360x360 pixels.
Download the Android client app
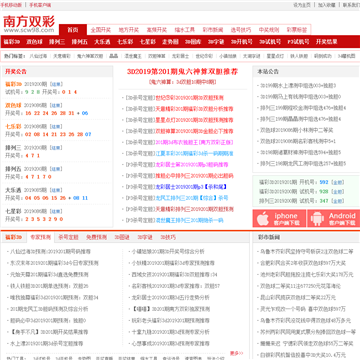(x=333, y=219)
